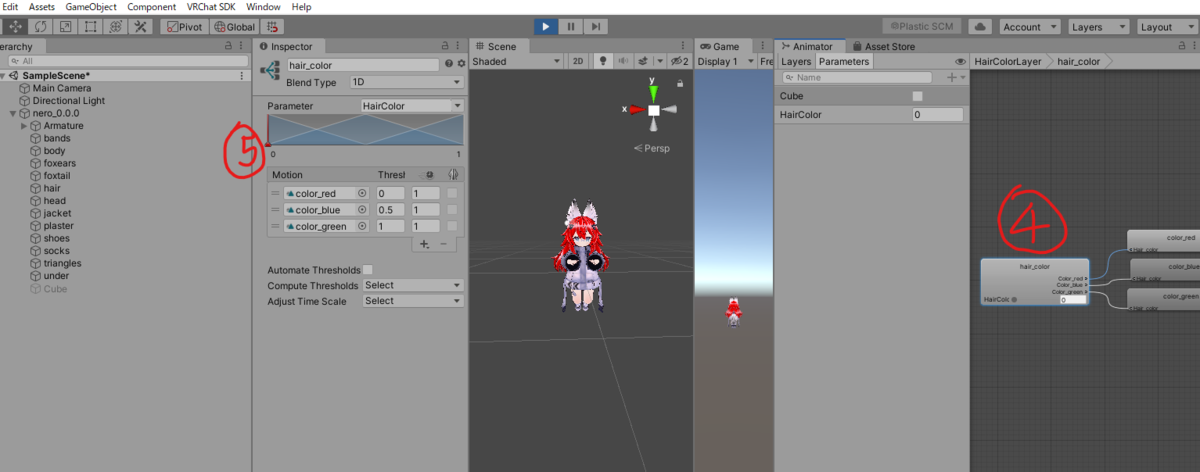
Task: Open the Account dropdown
Action: pyautogui.click(x=1029, y=27)
